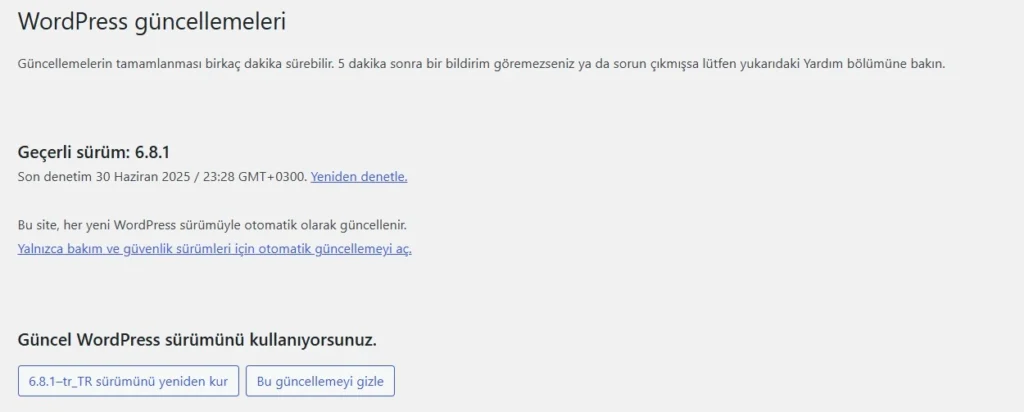The height and width of the screenshot is (412, 1024).
Task: Click the 'Yeniden denetle.' link
Action: 359,177
